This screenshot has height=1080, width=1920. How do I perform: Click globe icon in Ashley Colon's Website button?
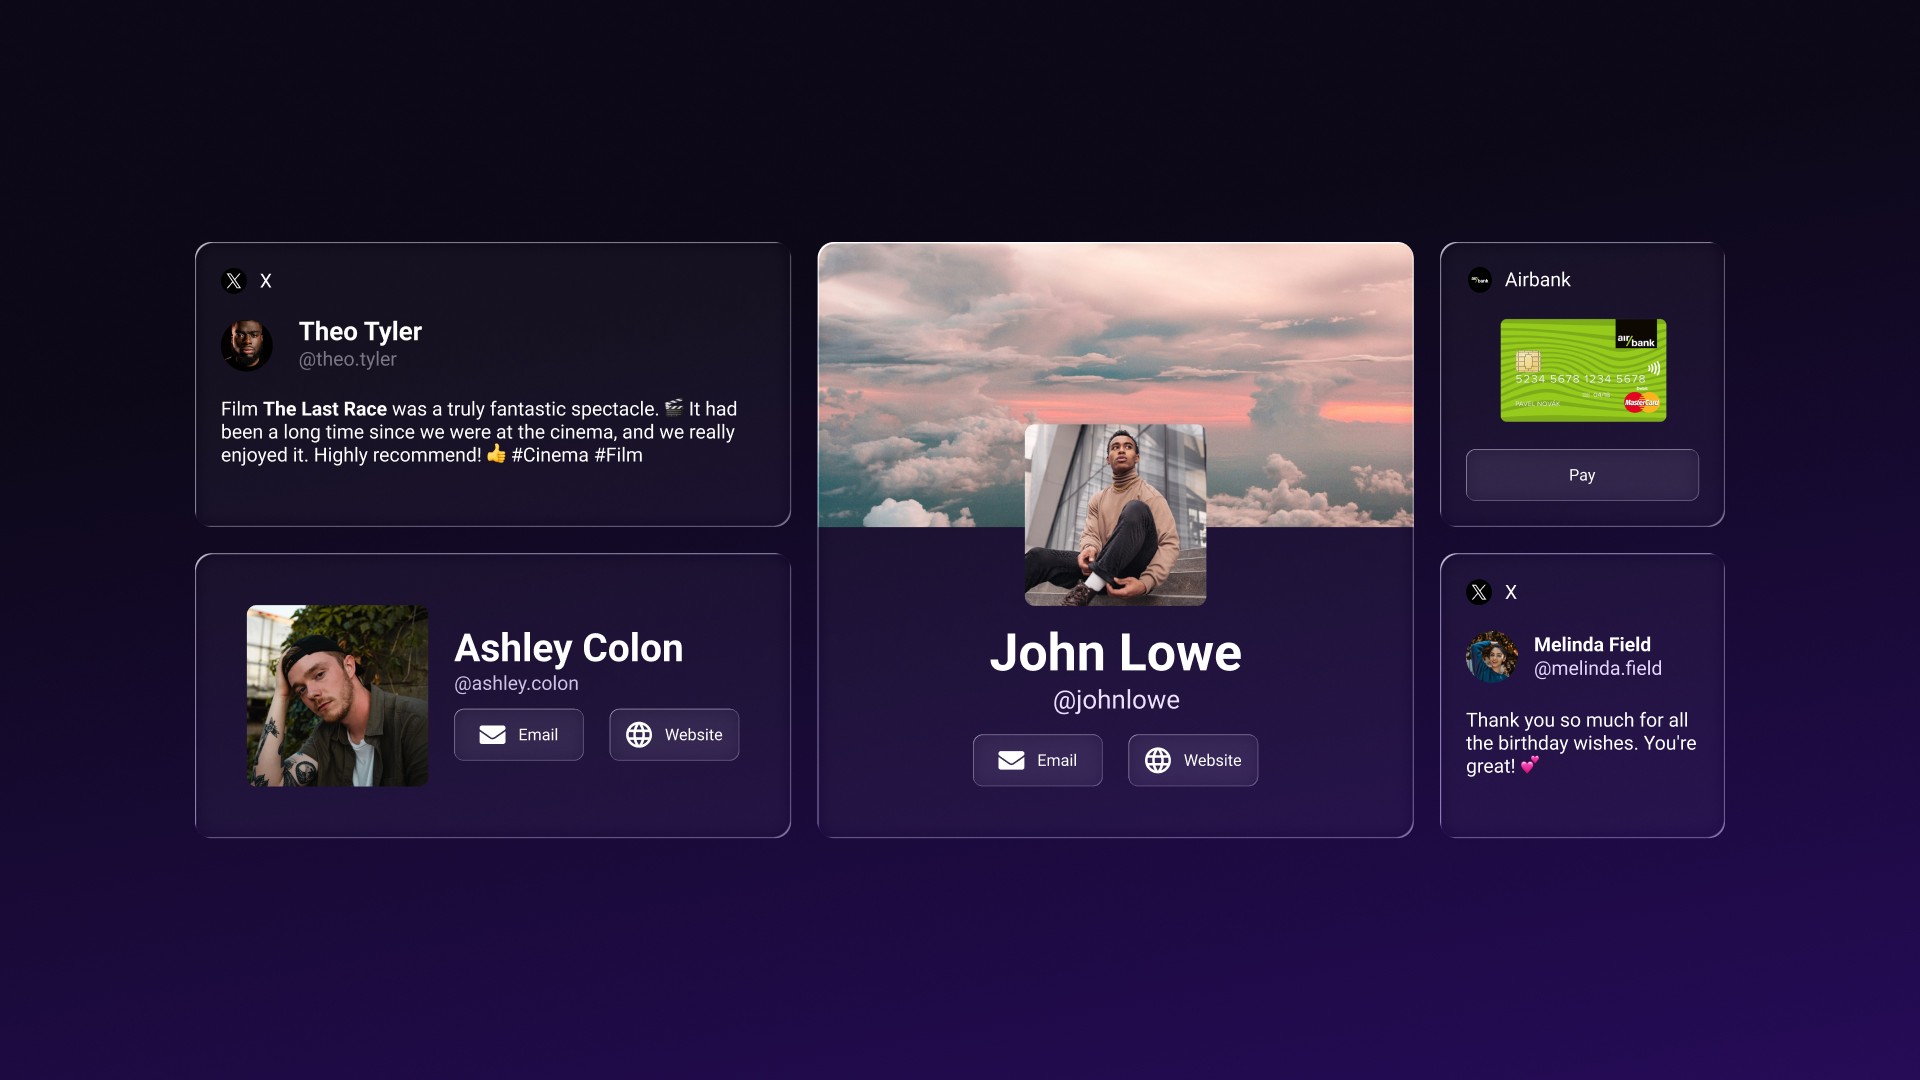(639, 735)
